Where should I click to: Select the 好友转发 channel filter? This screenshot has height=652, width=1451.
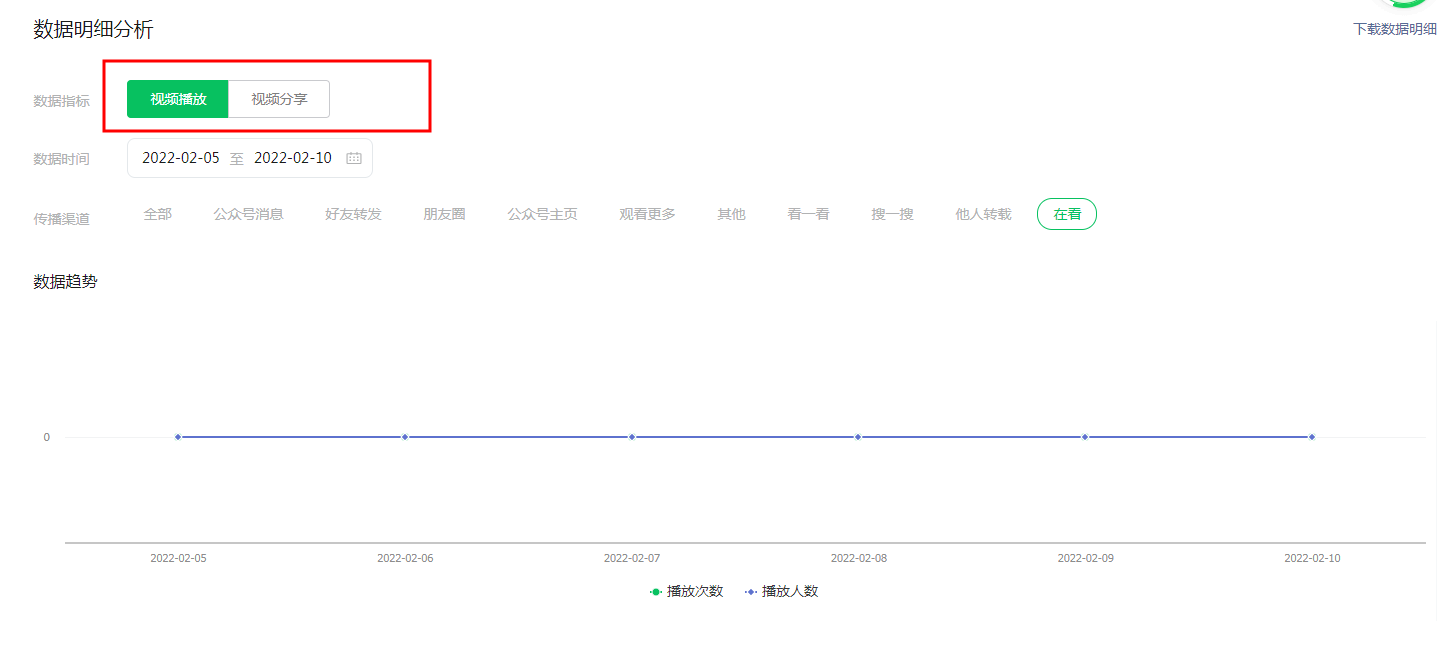[354, 214]
